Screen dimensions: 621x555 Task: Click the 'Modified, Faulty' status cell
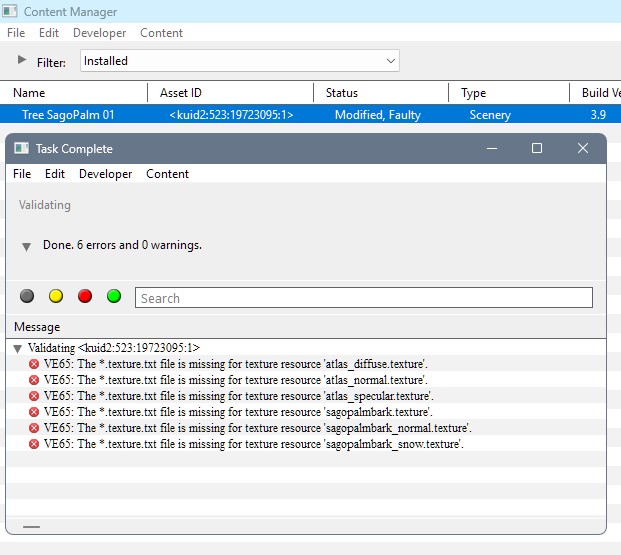[378, 115]
